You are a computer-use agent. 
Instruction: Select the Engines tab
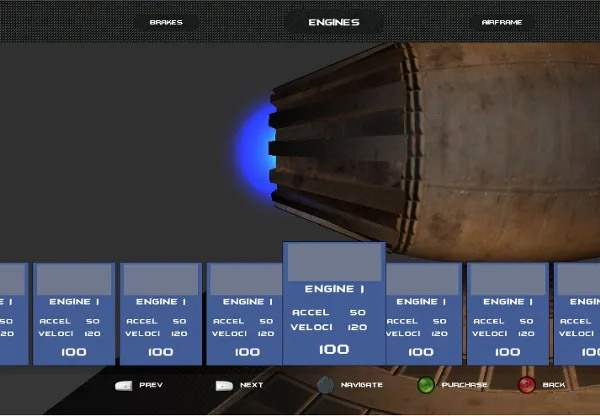334,22
